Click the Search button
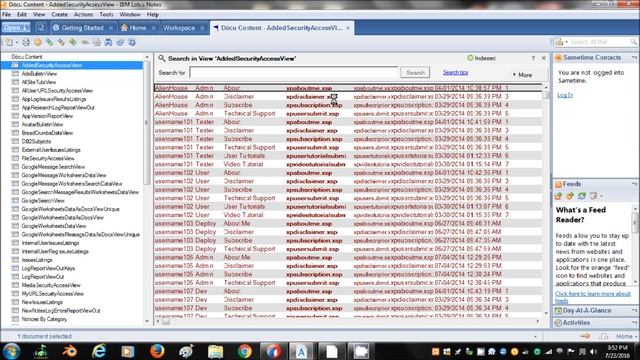The image size is (640, 360). coord(415,73)
